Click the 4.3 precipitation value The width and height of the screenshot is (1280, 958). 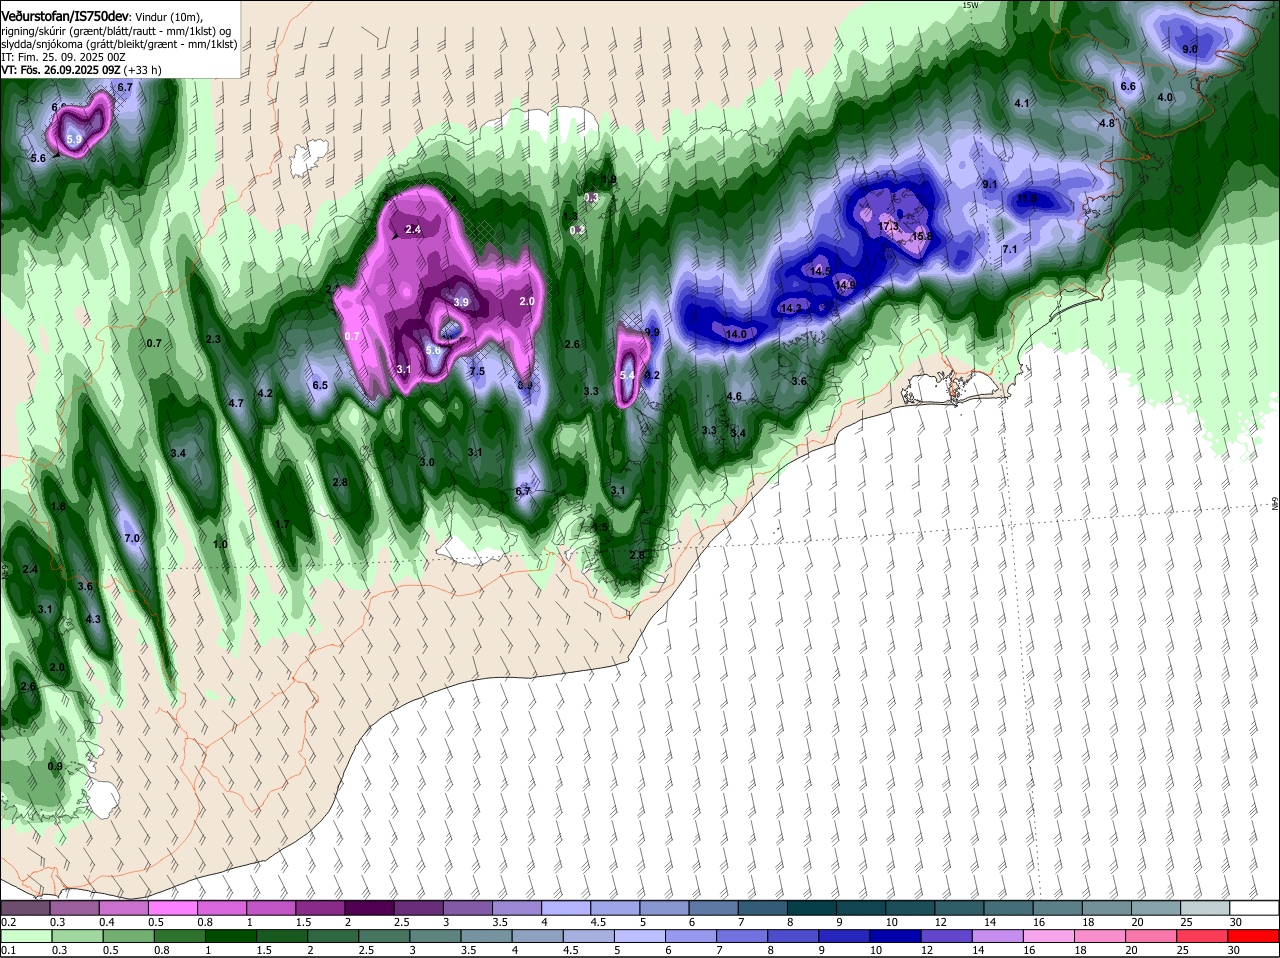click(x=93, y=619)
